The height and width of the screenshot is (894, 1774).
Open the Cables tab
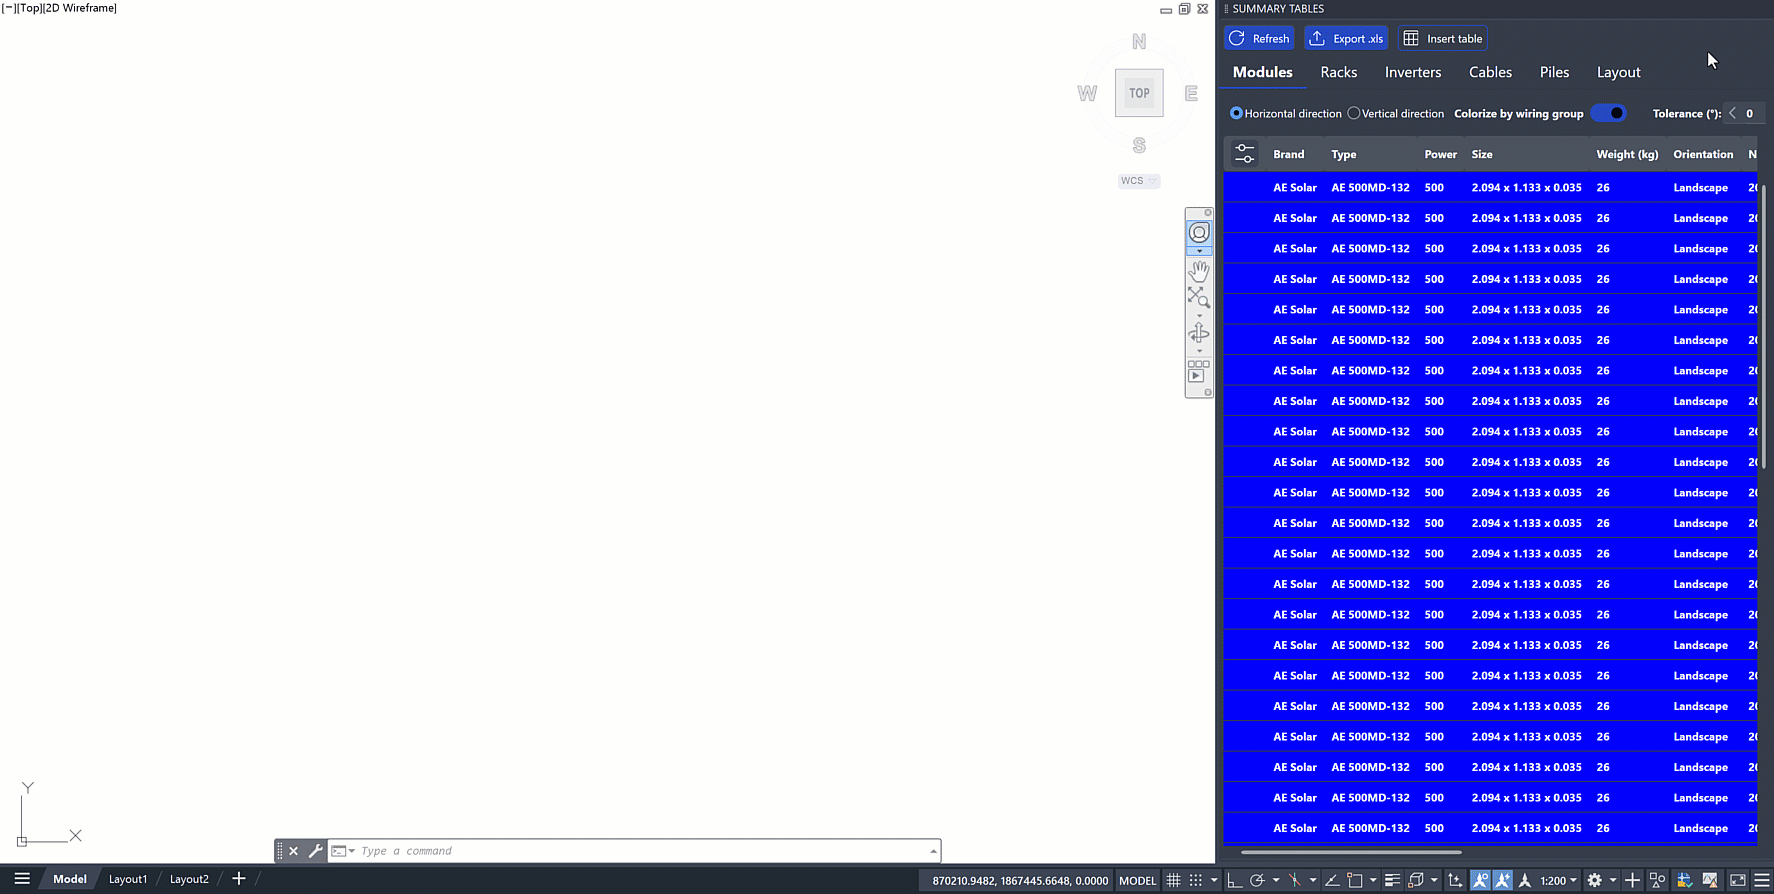pyautogui.click(x=1490, y=72)
